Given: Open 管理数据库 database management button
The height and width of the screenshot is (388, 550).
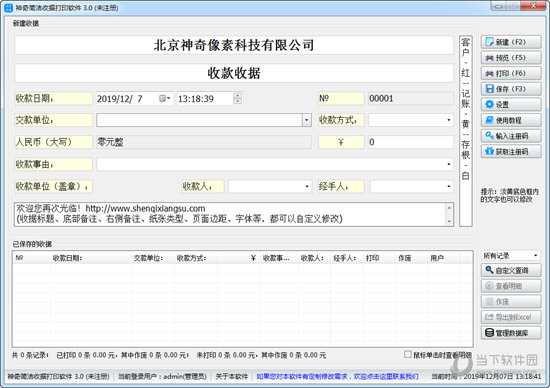Looking at the screenshot, I should pos(511,333).
